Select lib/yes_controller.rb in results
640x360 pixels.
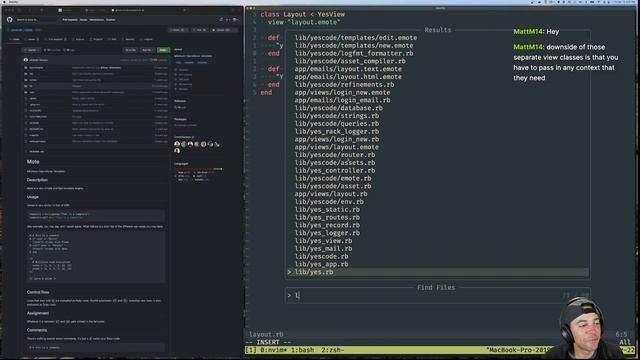tap(335, 171)
